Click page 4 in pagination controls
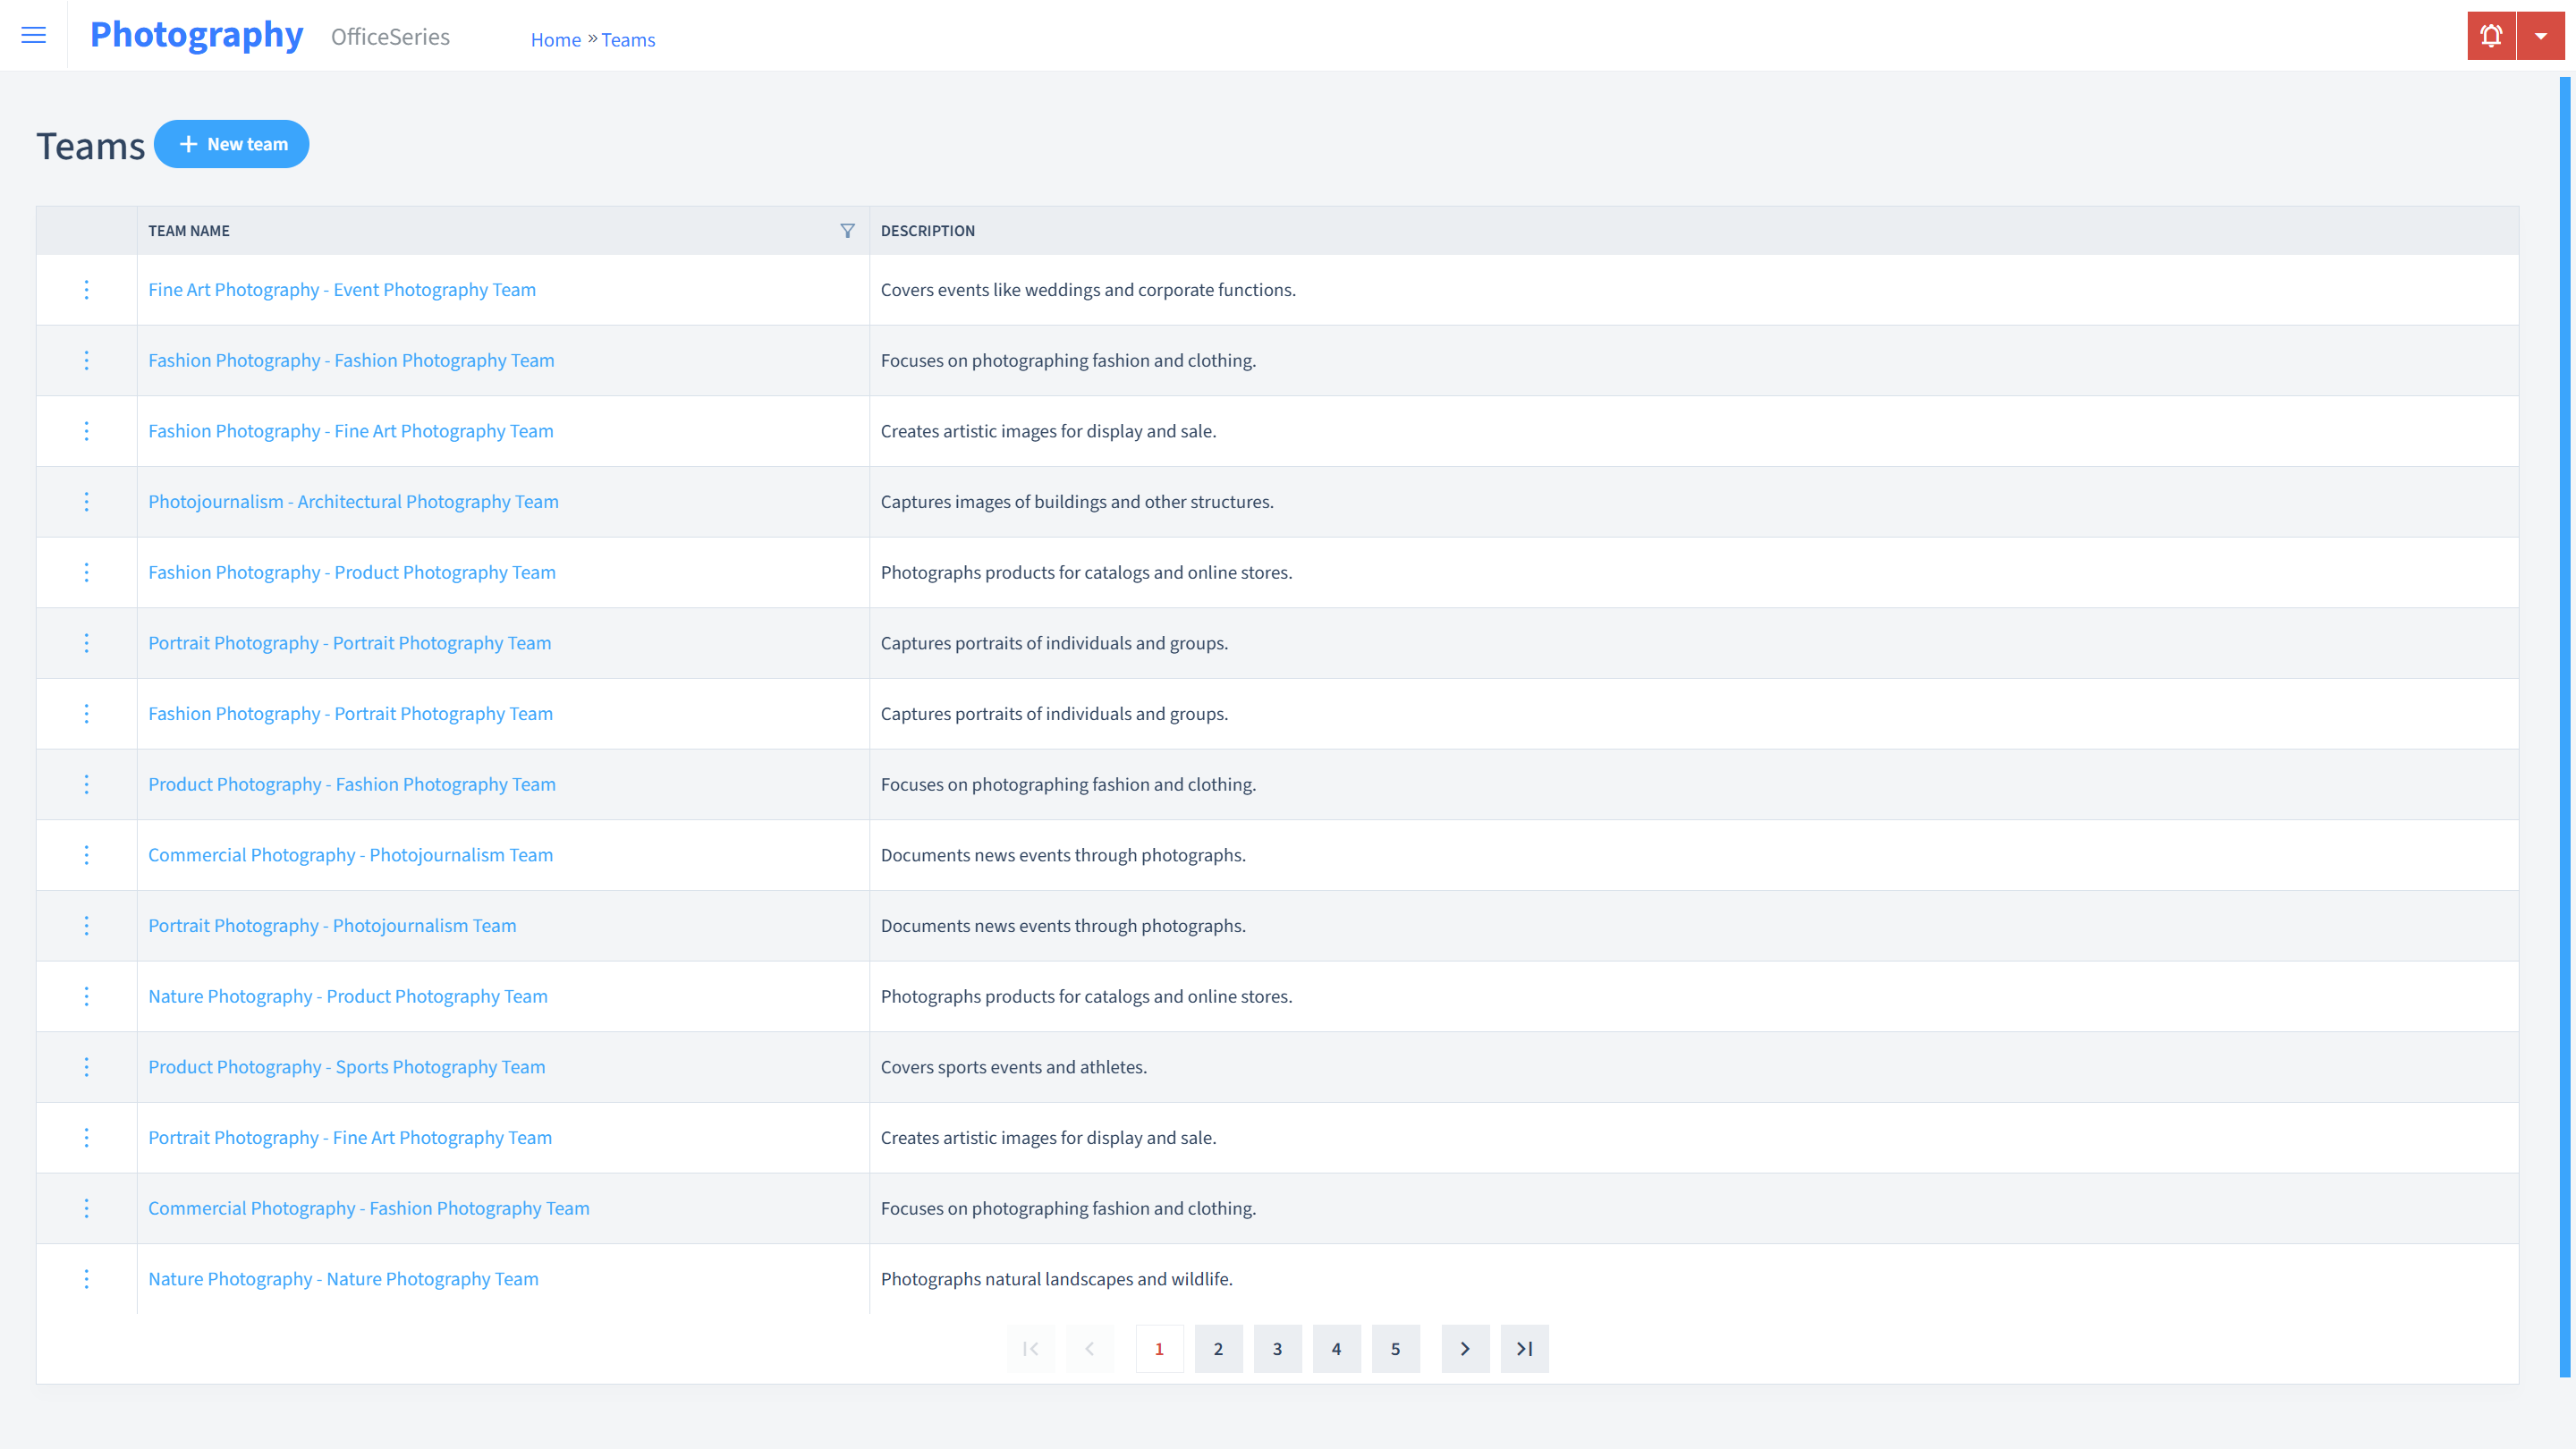 1335,1348
